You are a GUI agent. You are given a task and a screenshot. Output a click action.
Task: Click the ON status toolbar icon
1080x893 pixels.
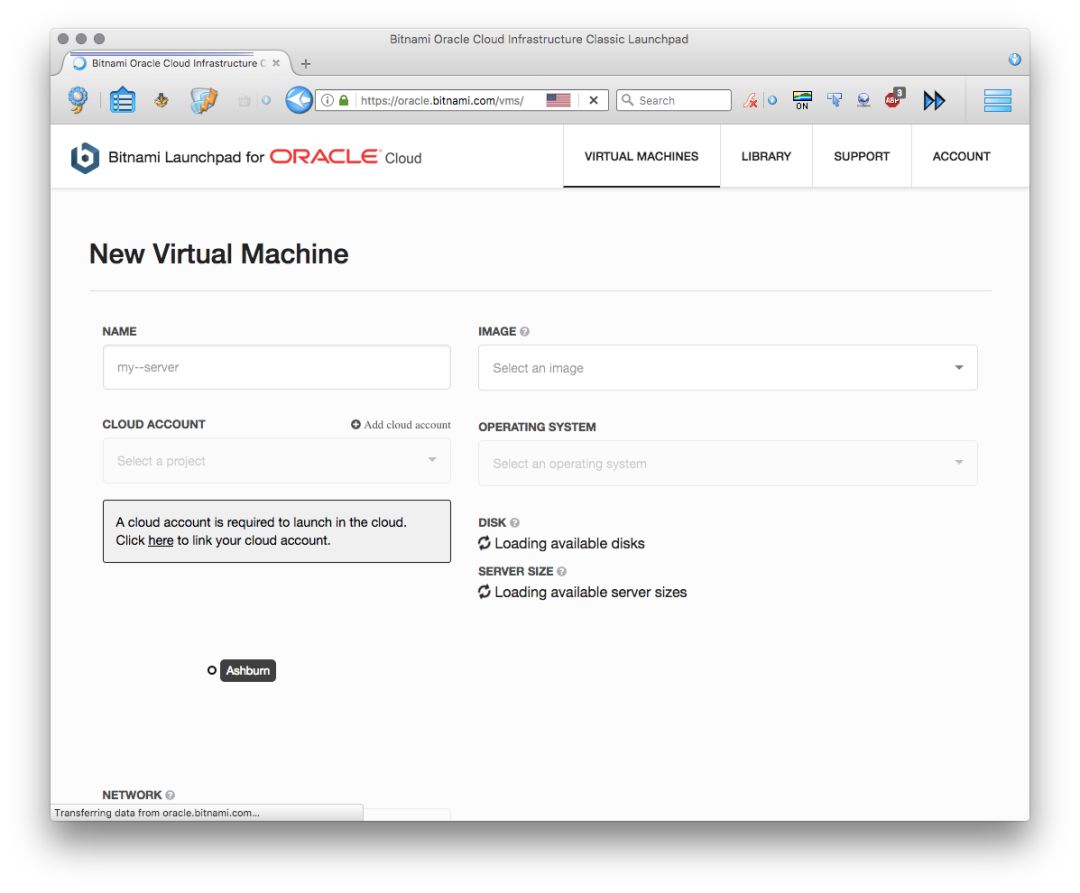pos(802,101)
